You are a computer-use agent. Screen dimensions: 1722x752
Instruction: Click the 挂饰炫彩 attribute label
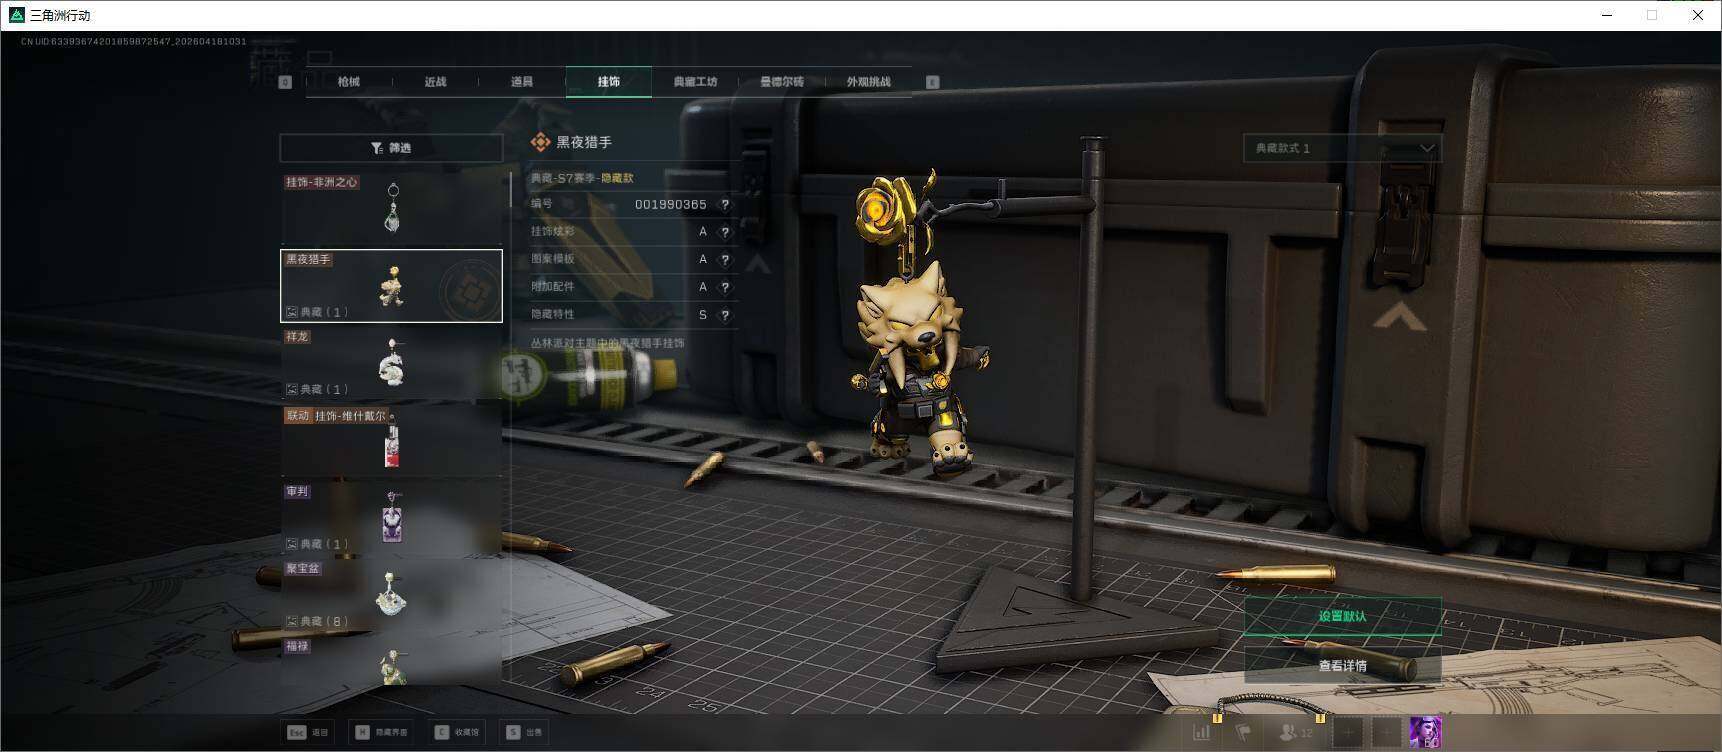pyautogui.click(x=553, y=232)
